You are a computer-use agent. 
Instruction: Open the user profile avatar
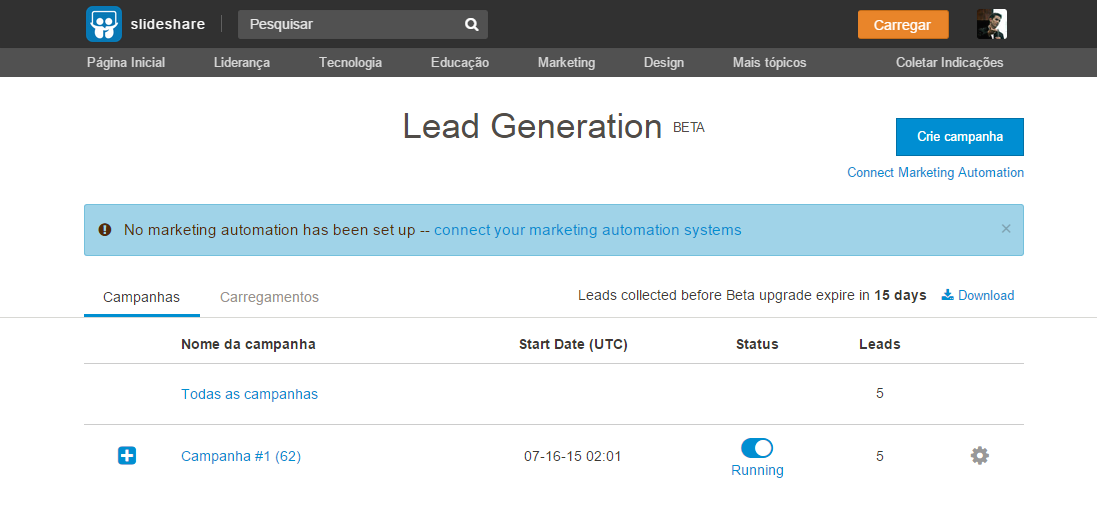[991, 25]
